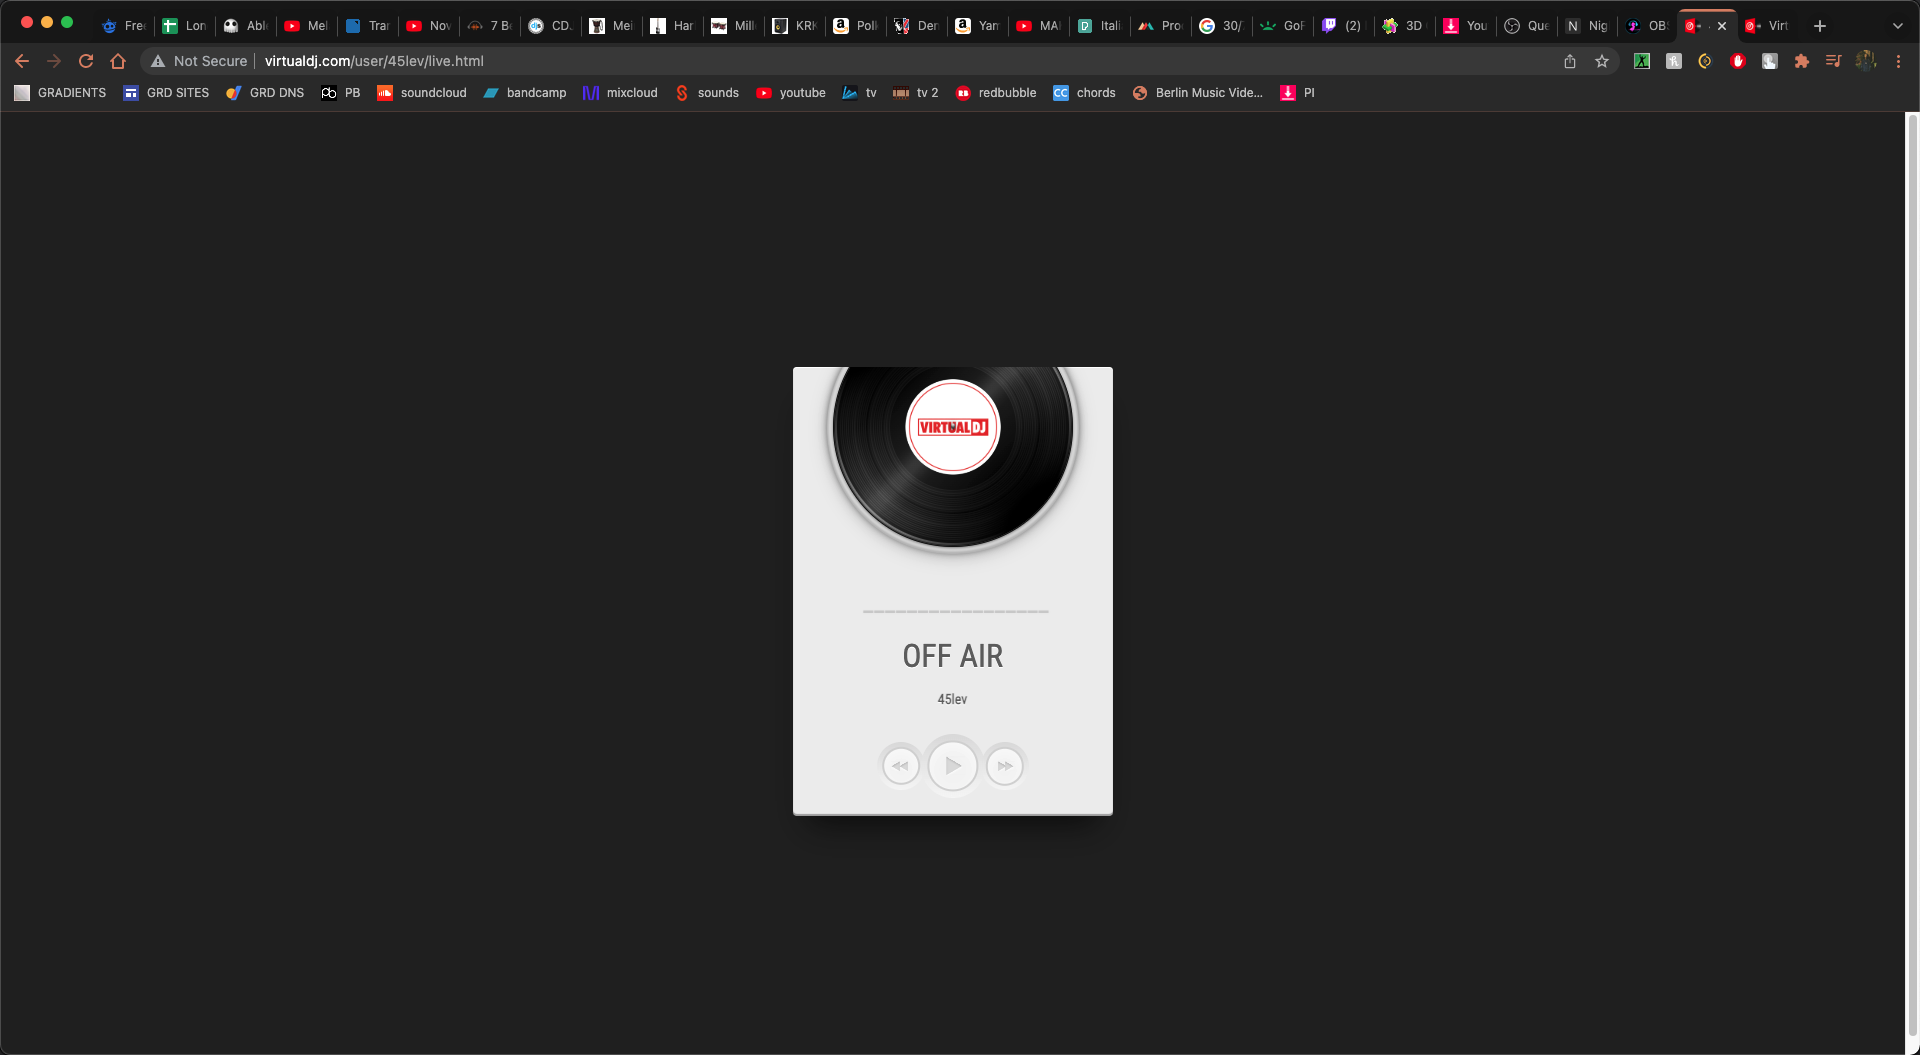This screenshot has height=1055, width=1920.
Task: Close the active VirtualDJ tab
Action: (1722, 26)
